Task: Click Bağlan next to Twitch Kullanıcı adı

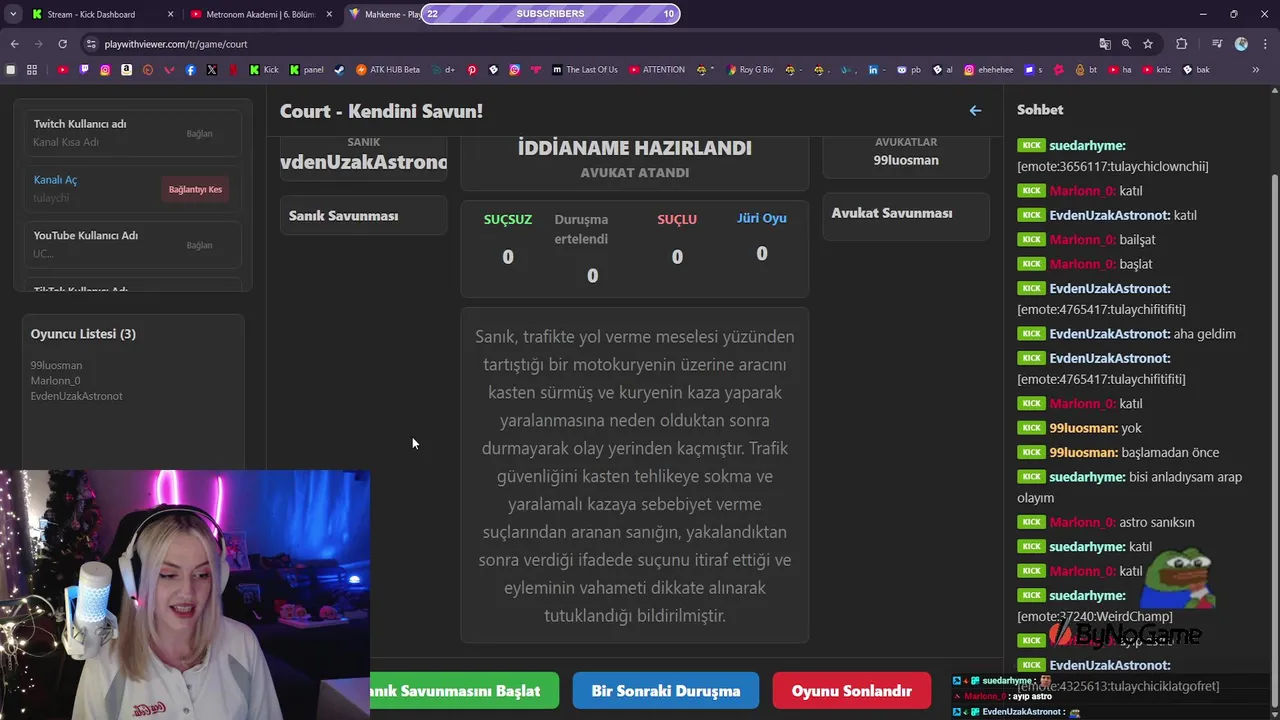Action: [x=199, y=133]
